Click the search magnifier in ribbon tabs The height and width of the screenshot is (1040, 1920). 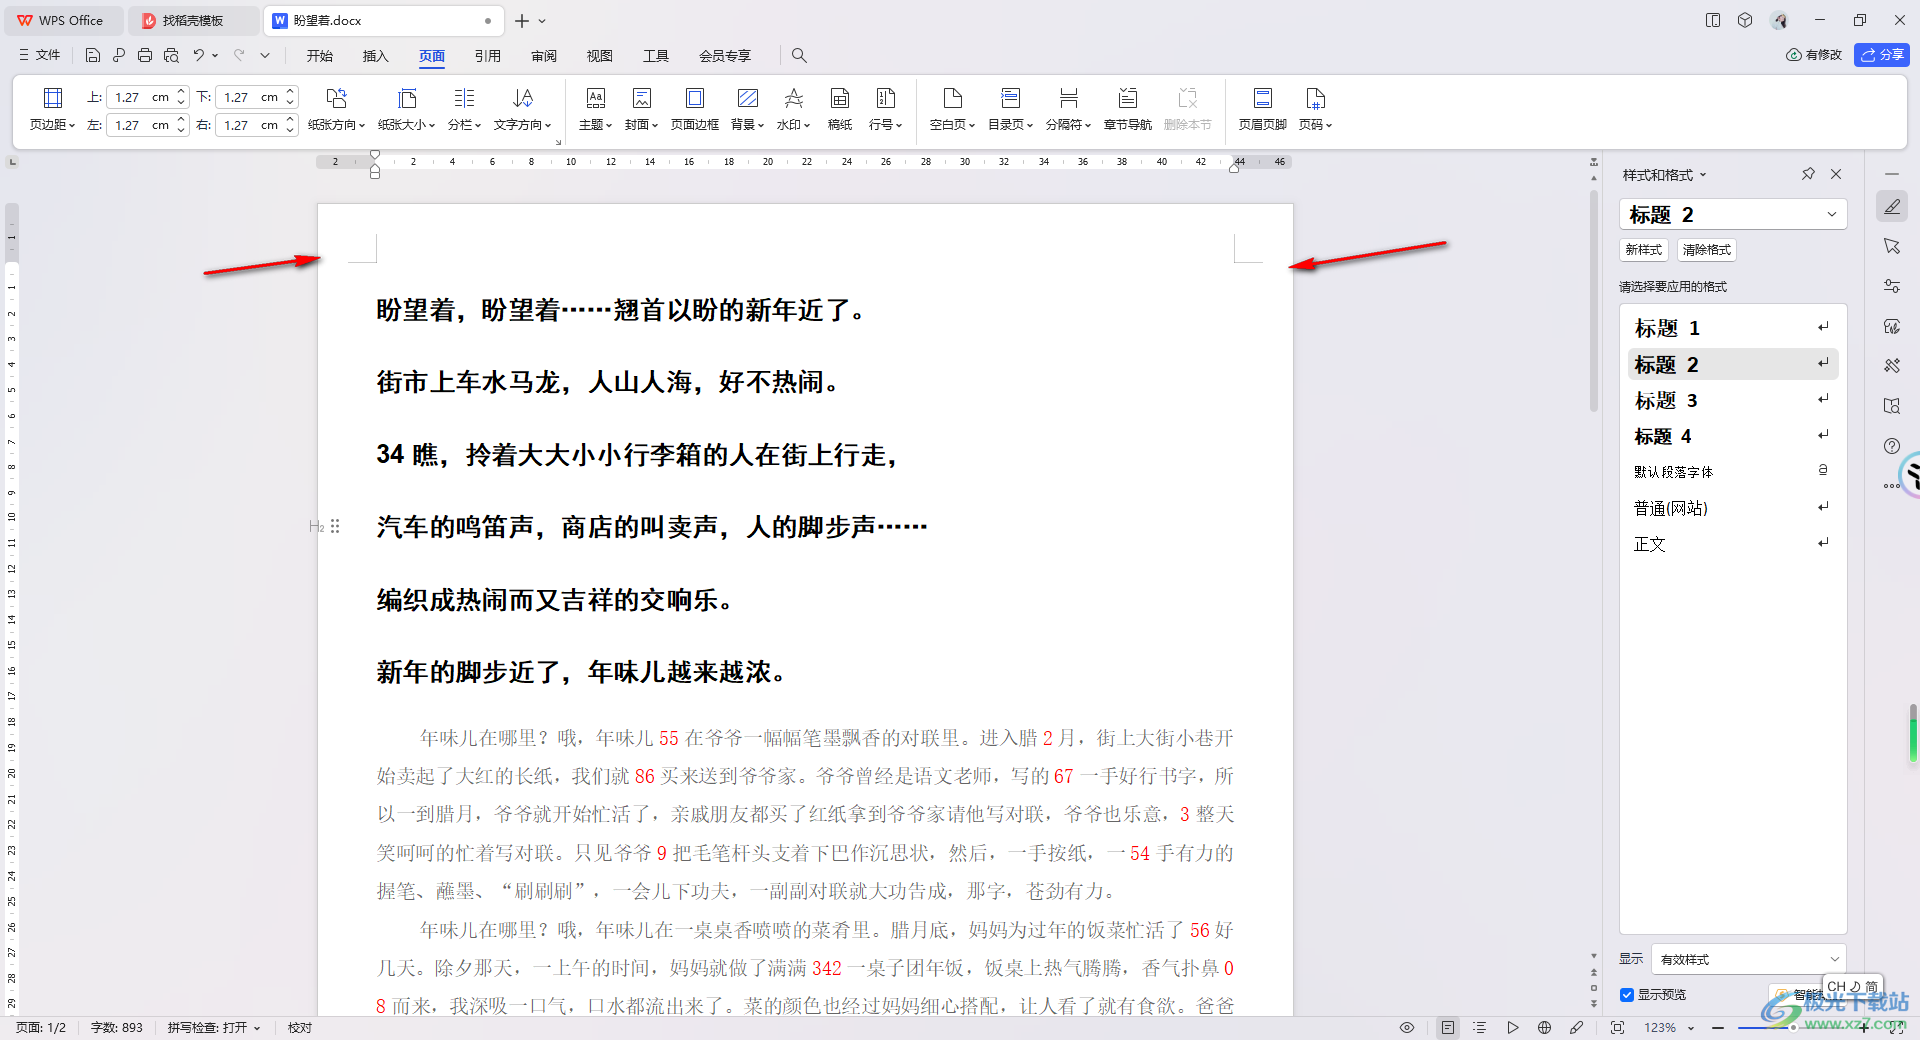point(799,55)
